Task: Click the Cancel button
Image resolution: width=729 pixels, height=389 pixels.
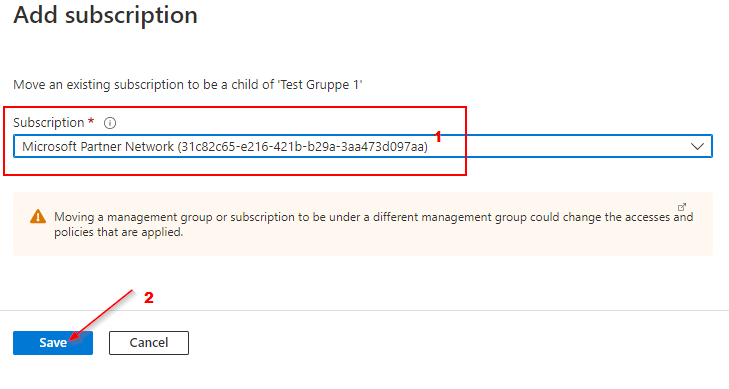Action: (149, 343)
